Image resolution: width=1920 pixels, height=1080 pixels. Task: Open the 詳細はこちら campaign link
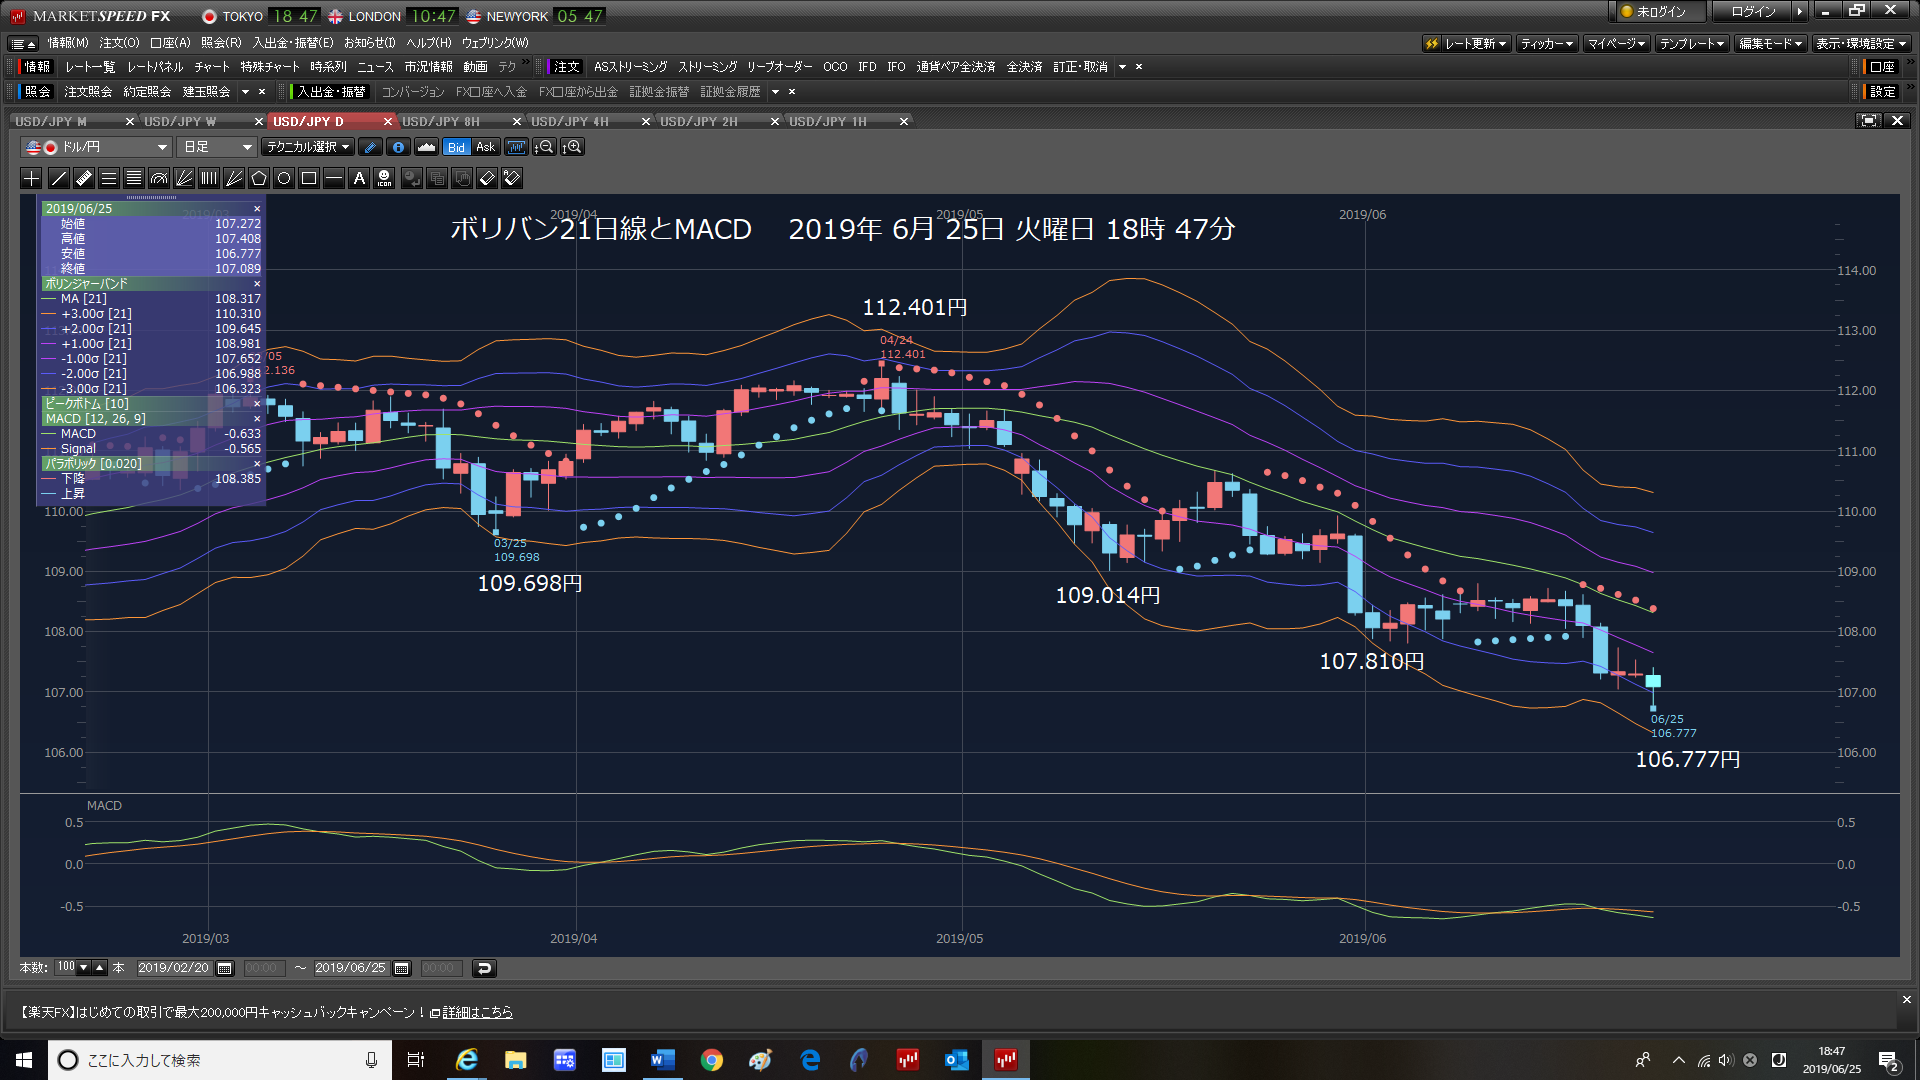478,1012
